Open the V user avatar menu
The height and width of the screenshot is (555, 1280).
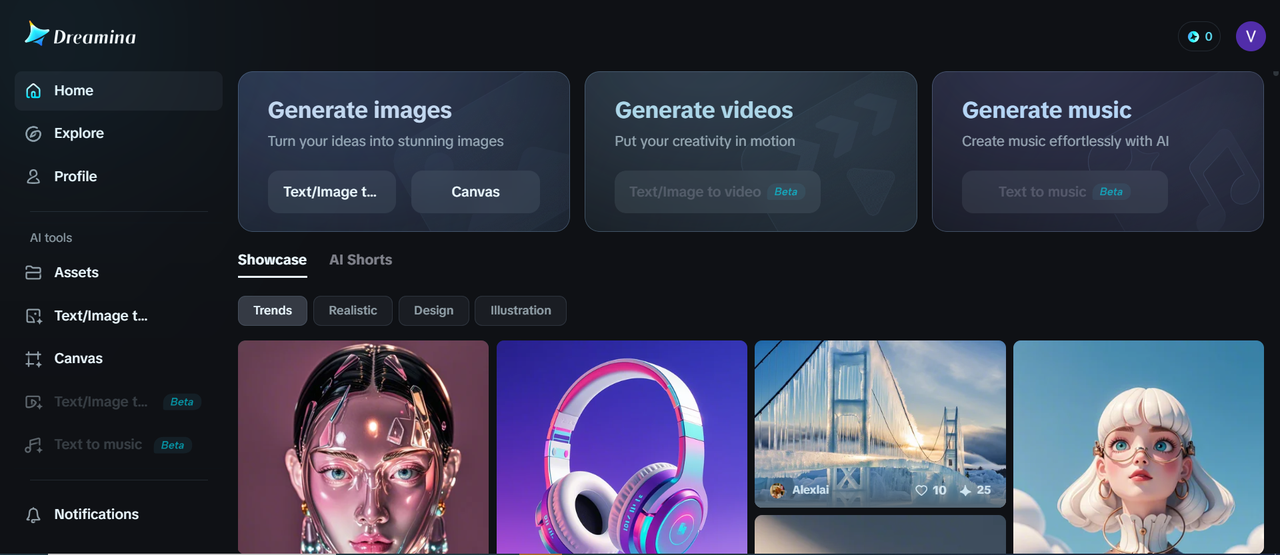(1251, 37)
